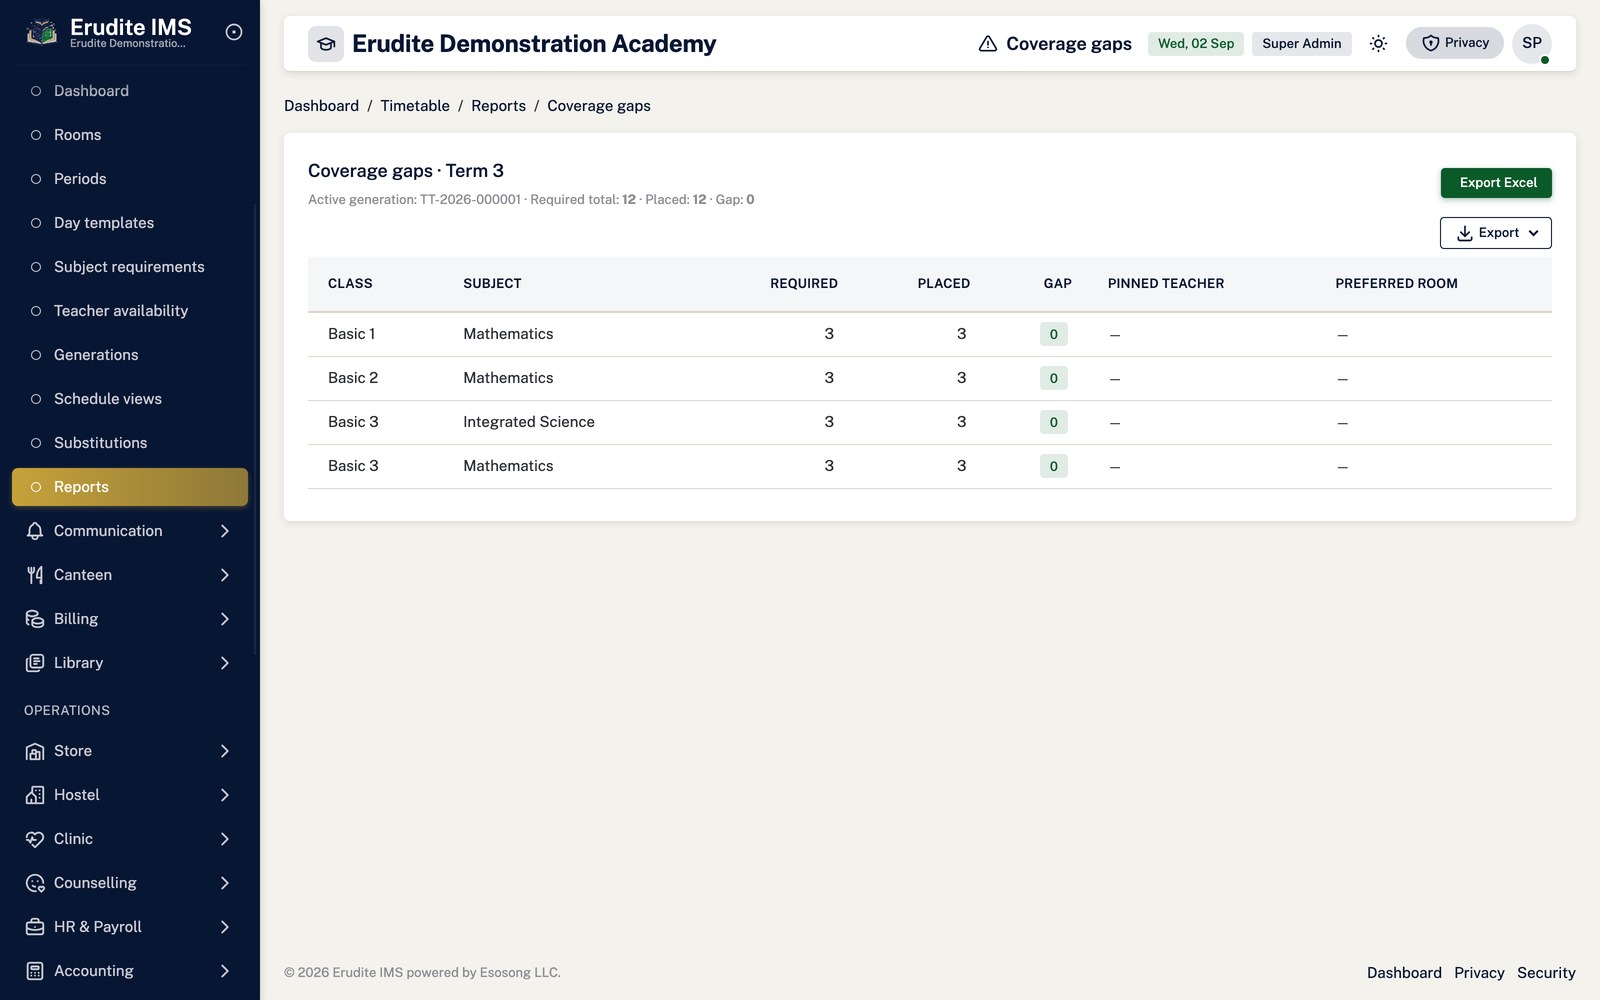Click the Coverage gaps warning triangle icon
Screen dimensions: 1600x1000
coord(988,44)
